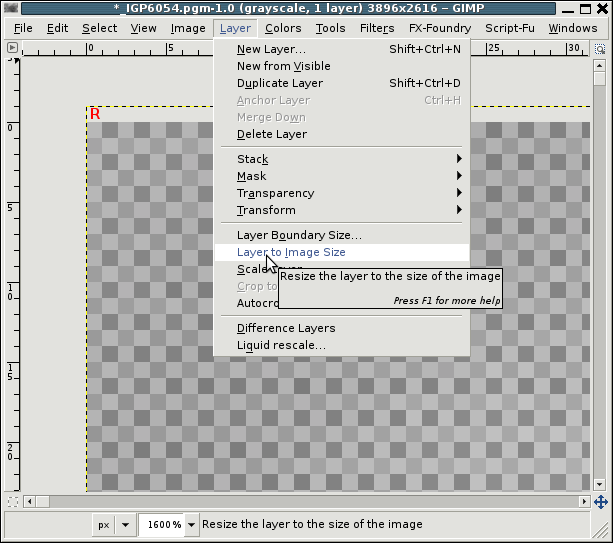613x543 pixels.
Task: Click the horizontal scrollbar left arrow
Action: 29,502
